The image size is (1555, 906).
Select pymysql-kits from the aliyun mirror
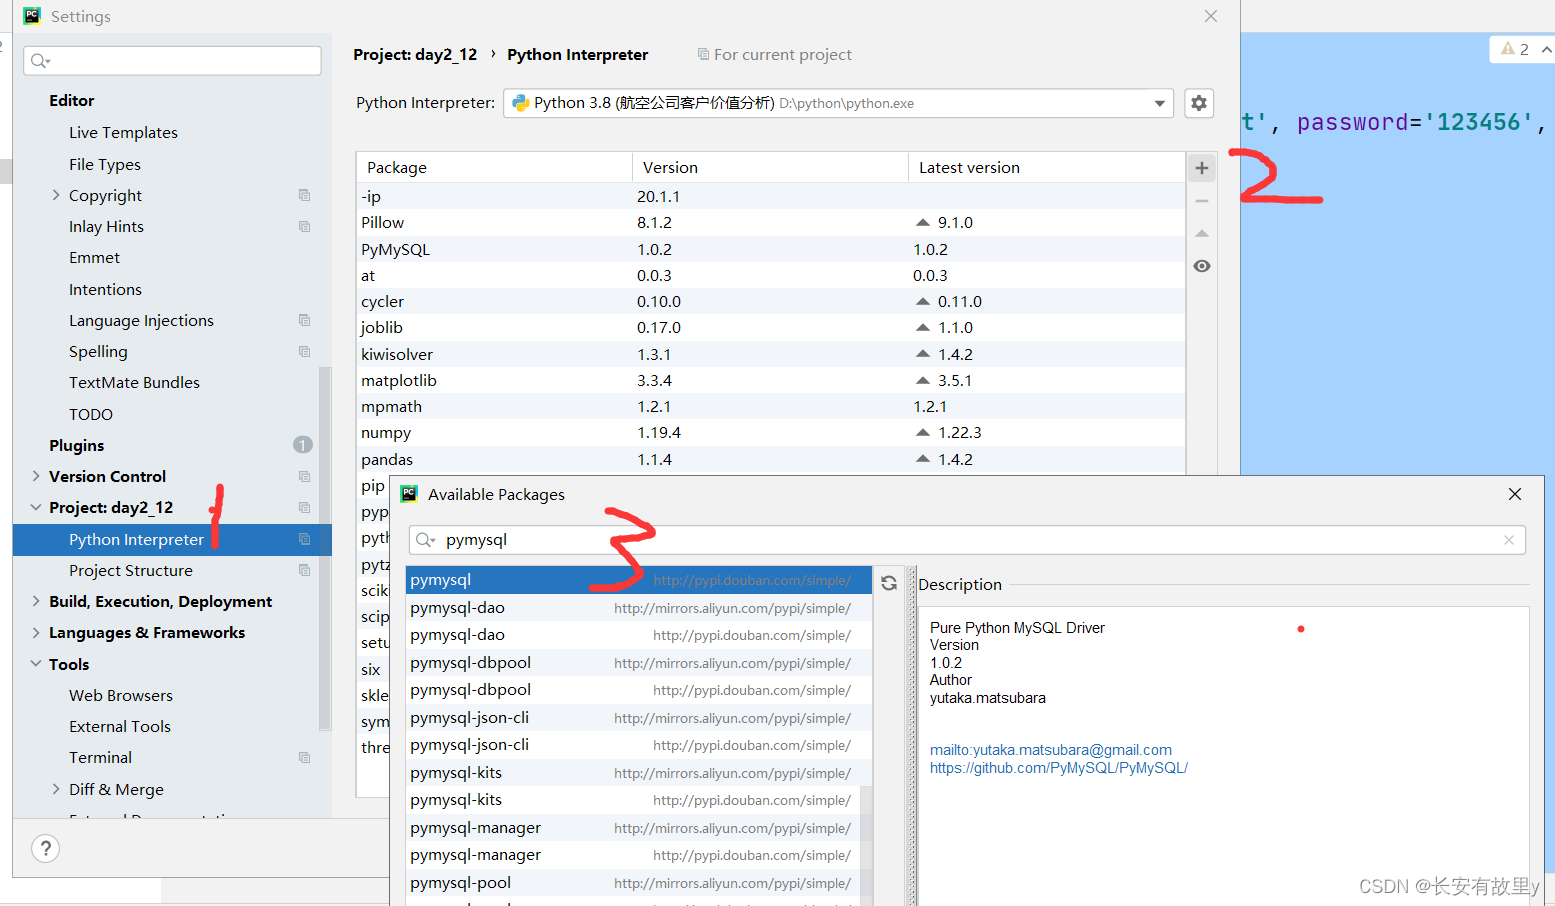click(x=639, y=773)
